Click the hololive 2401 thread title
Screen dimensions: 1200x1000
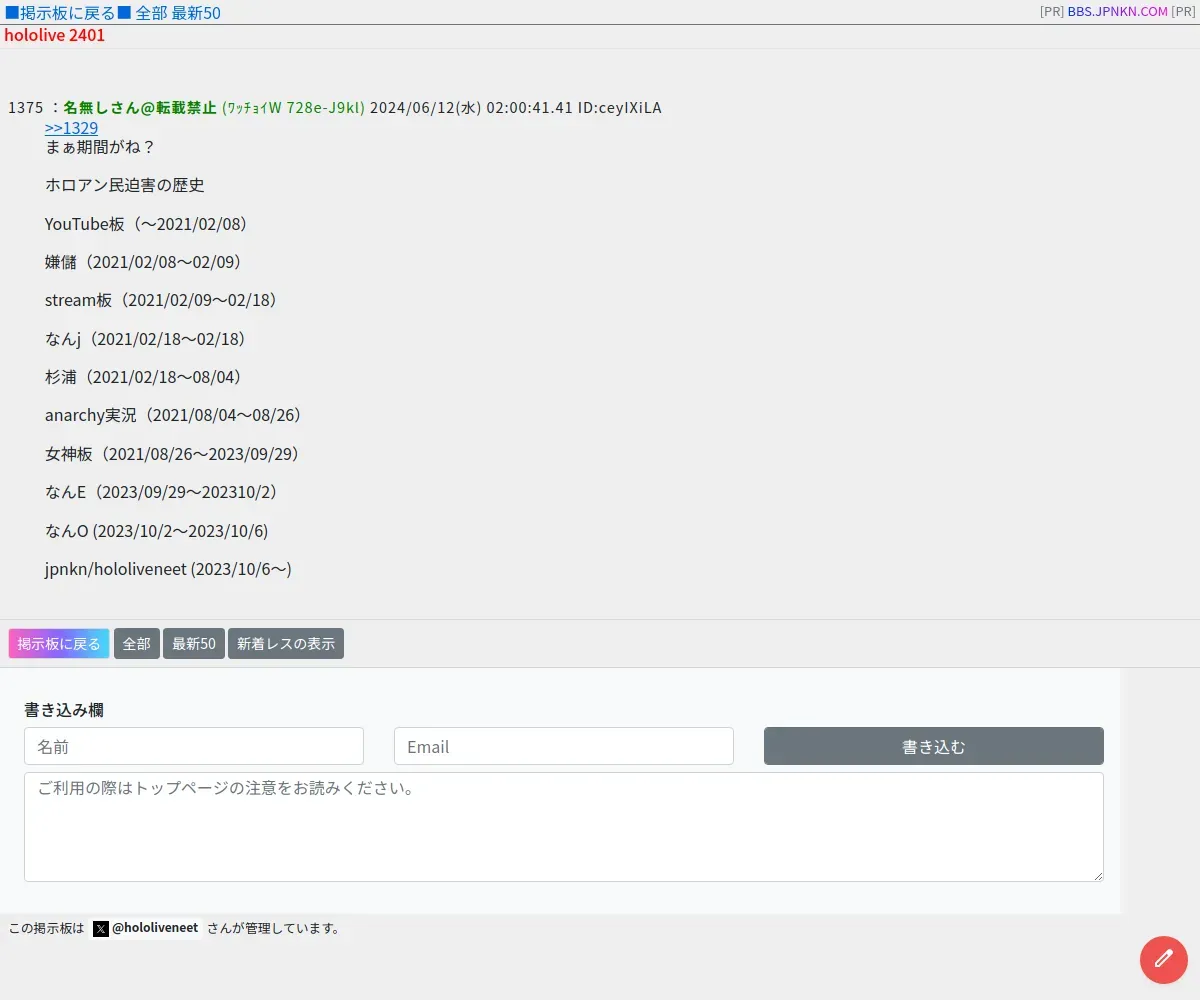(x=55, y=35)
